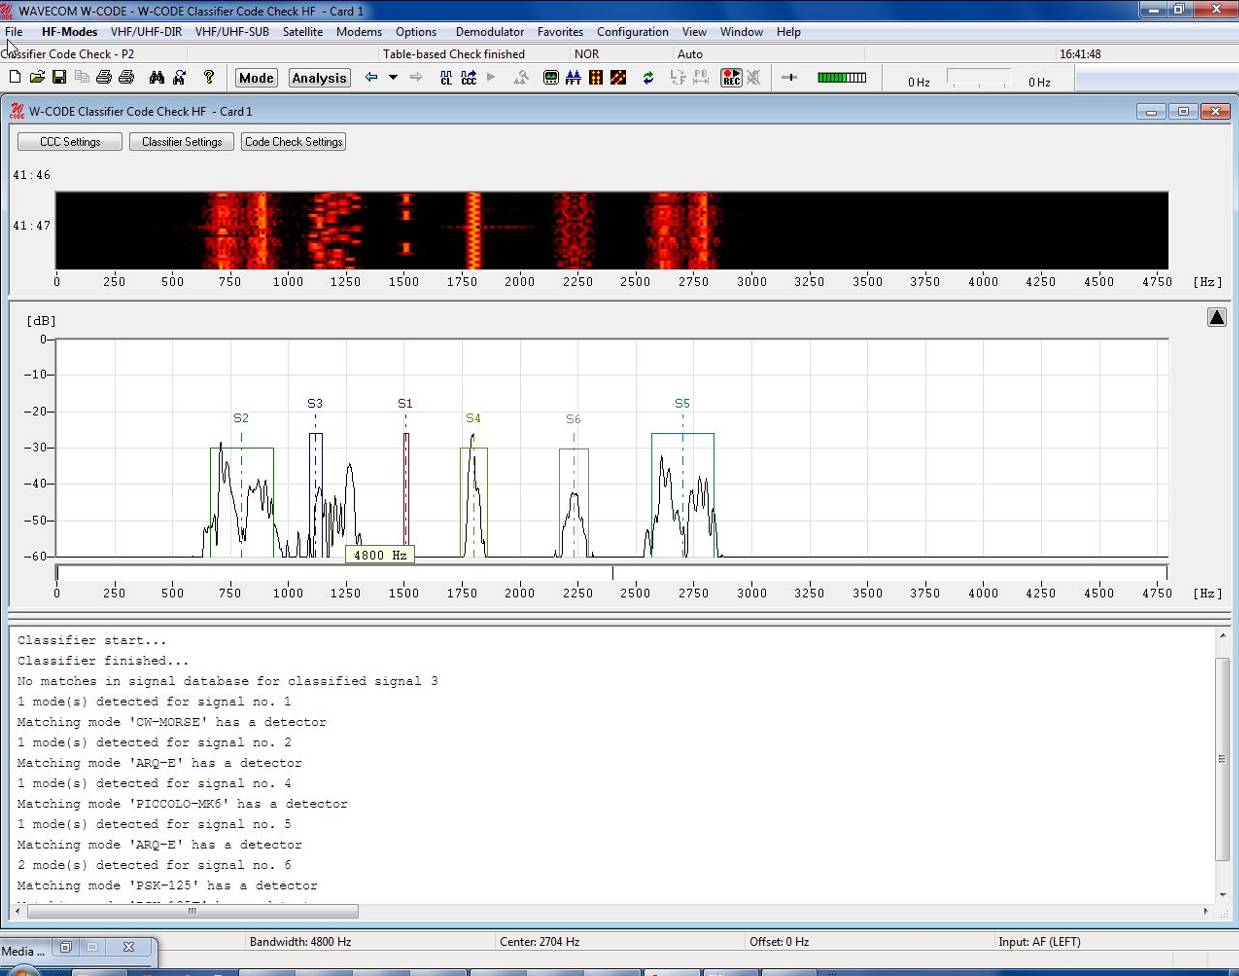The height and width of the screenshot is (976, 1239).
Task: Click the Classifier Settings button
Action: (182, 142)
